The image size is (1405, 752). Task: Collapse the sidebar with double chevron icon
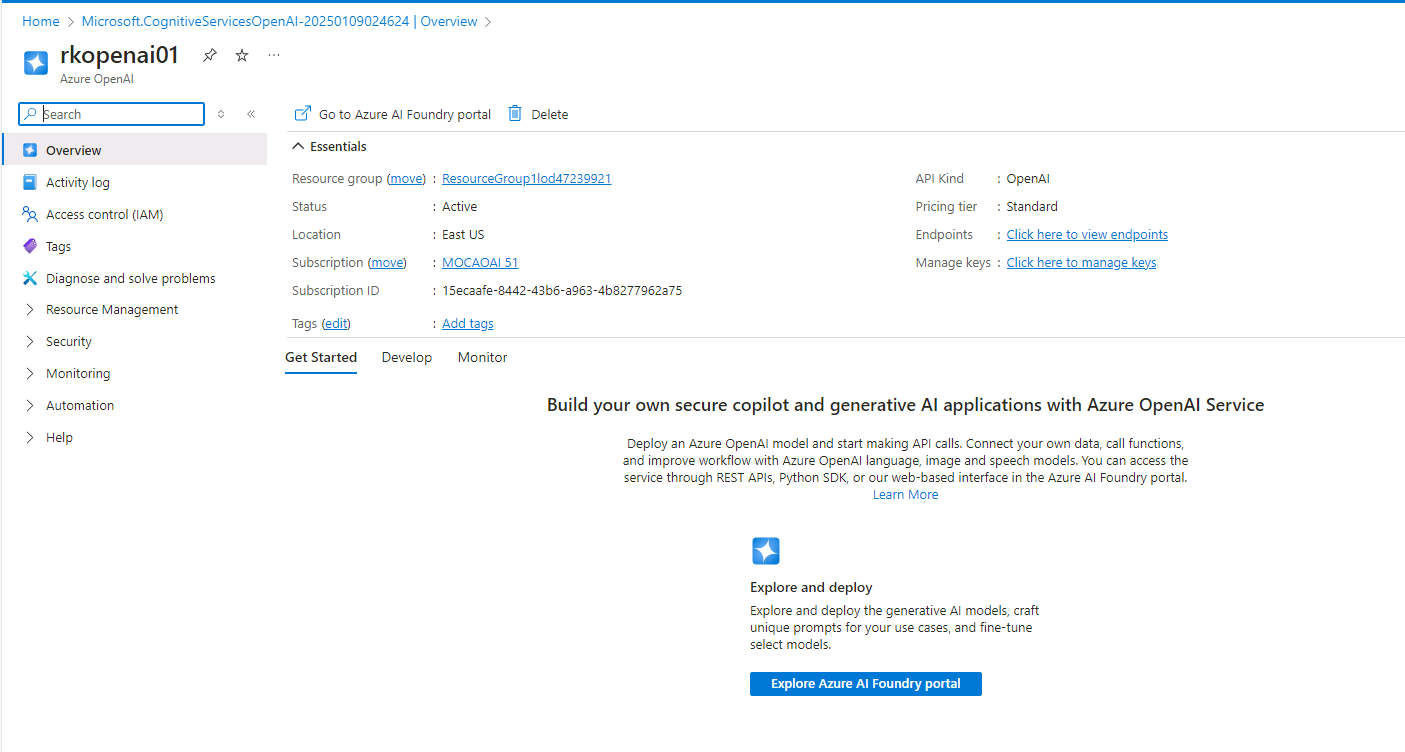[x=251, y=114]
